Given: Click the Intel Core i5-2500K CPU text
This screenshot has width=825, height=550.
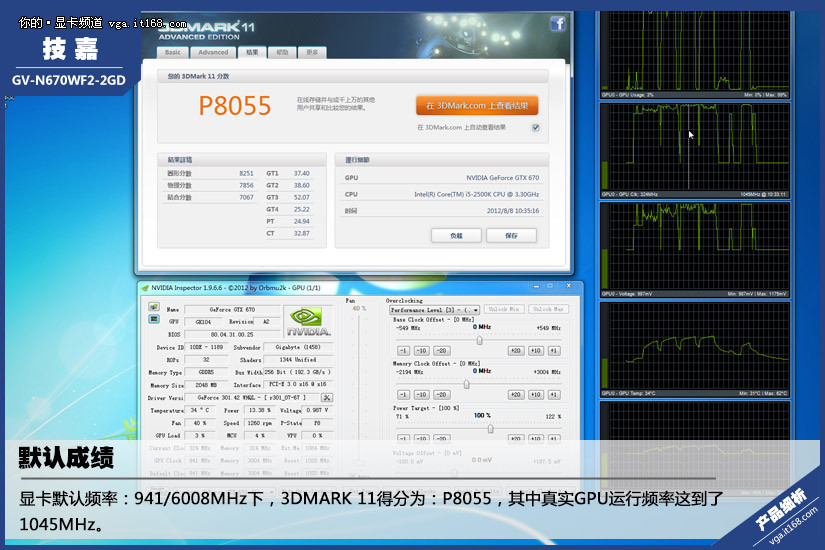Looking at the screenshot, I should [476, 194].
